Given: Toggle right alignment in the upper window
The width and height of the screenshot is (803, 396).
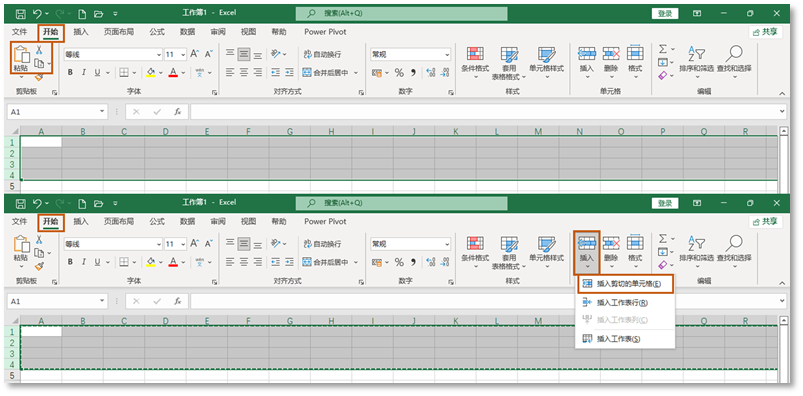Looking at the screenshot, I should (258, 73).
